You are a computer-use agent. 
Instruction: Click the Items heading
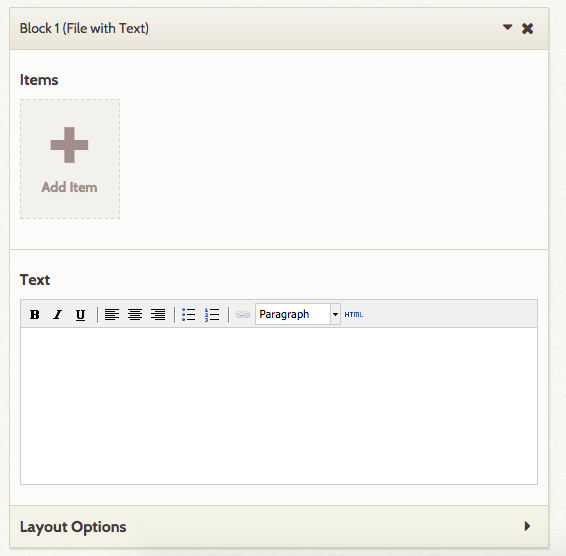[x=39, y=80]
